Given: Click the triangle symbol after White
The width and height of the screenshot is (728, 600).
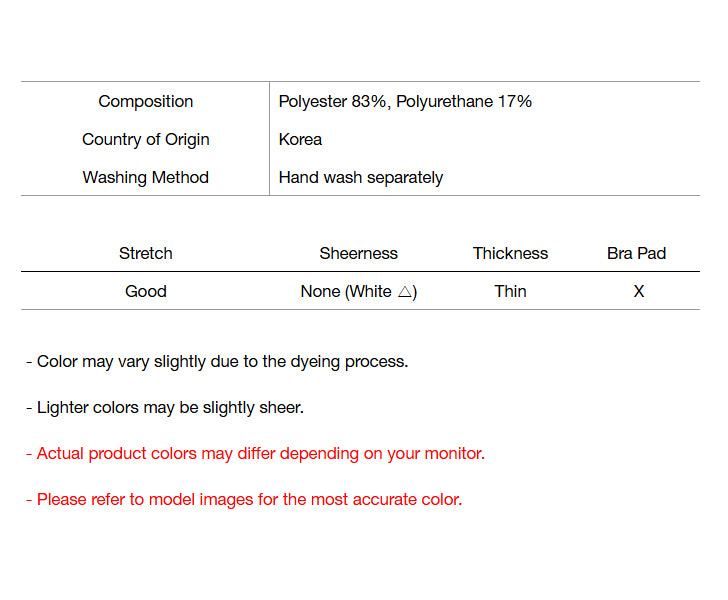Looking at the screenshot, I should pyautogui.click(x=404, y=292).
